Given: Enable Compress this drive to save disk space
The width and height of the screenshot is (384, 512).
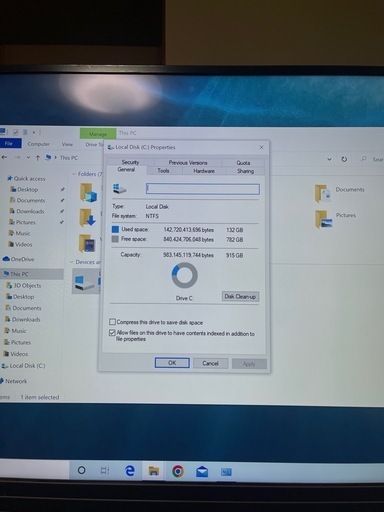Looking at the screenshot, I should click(113, 322).
